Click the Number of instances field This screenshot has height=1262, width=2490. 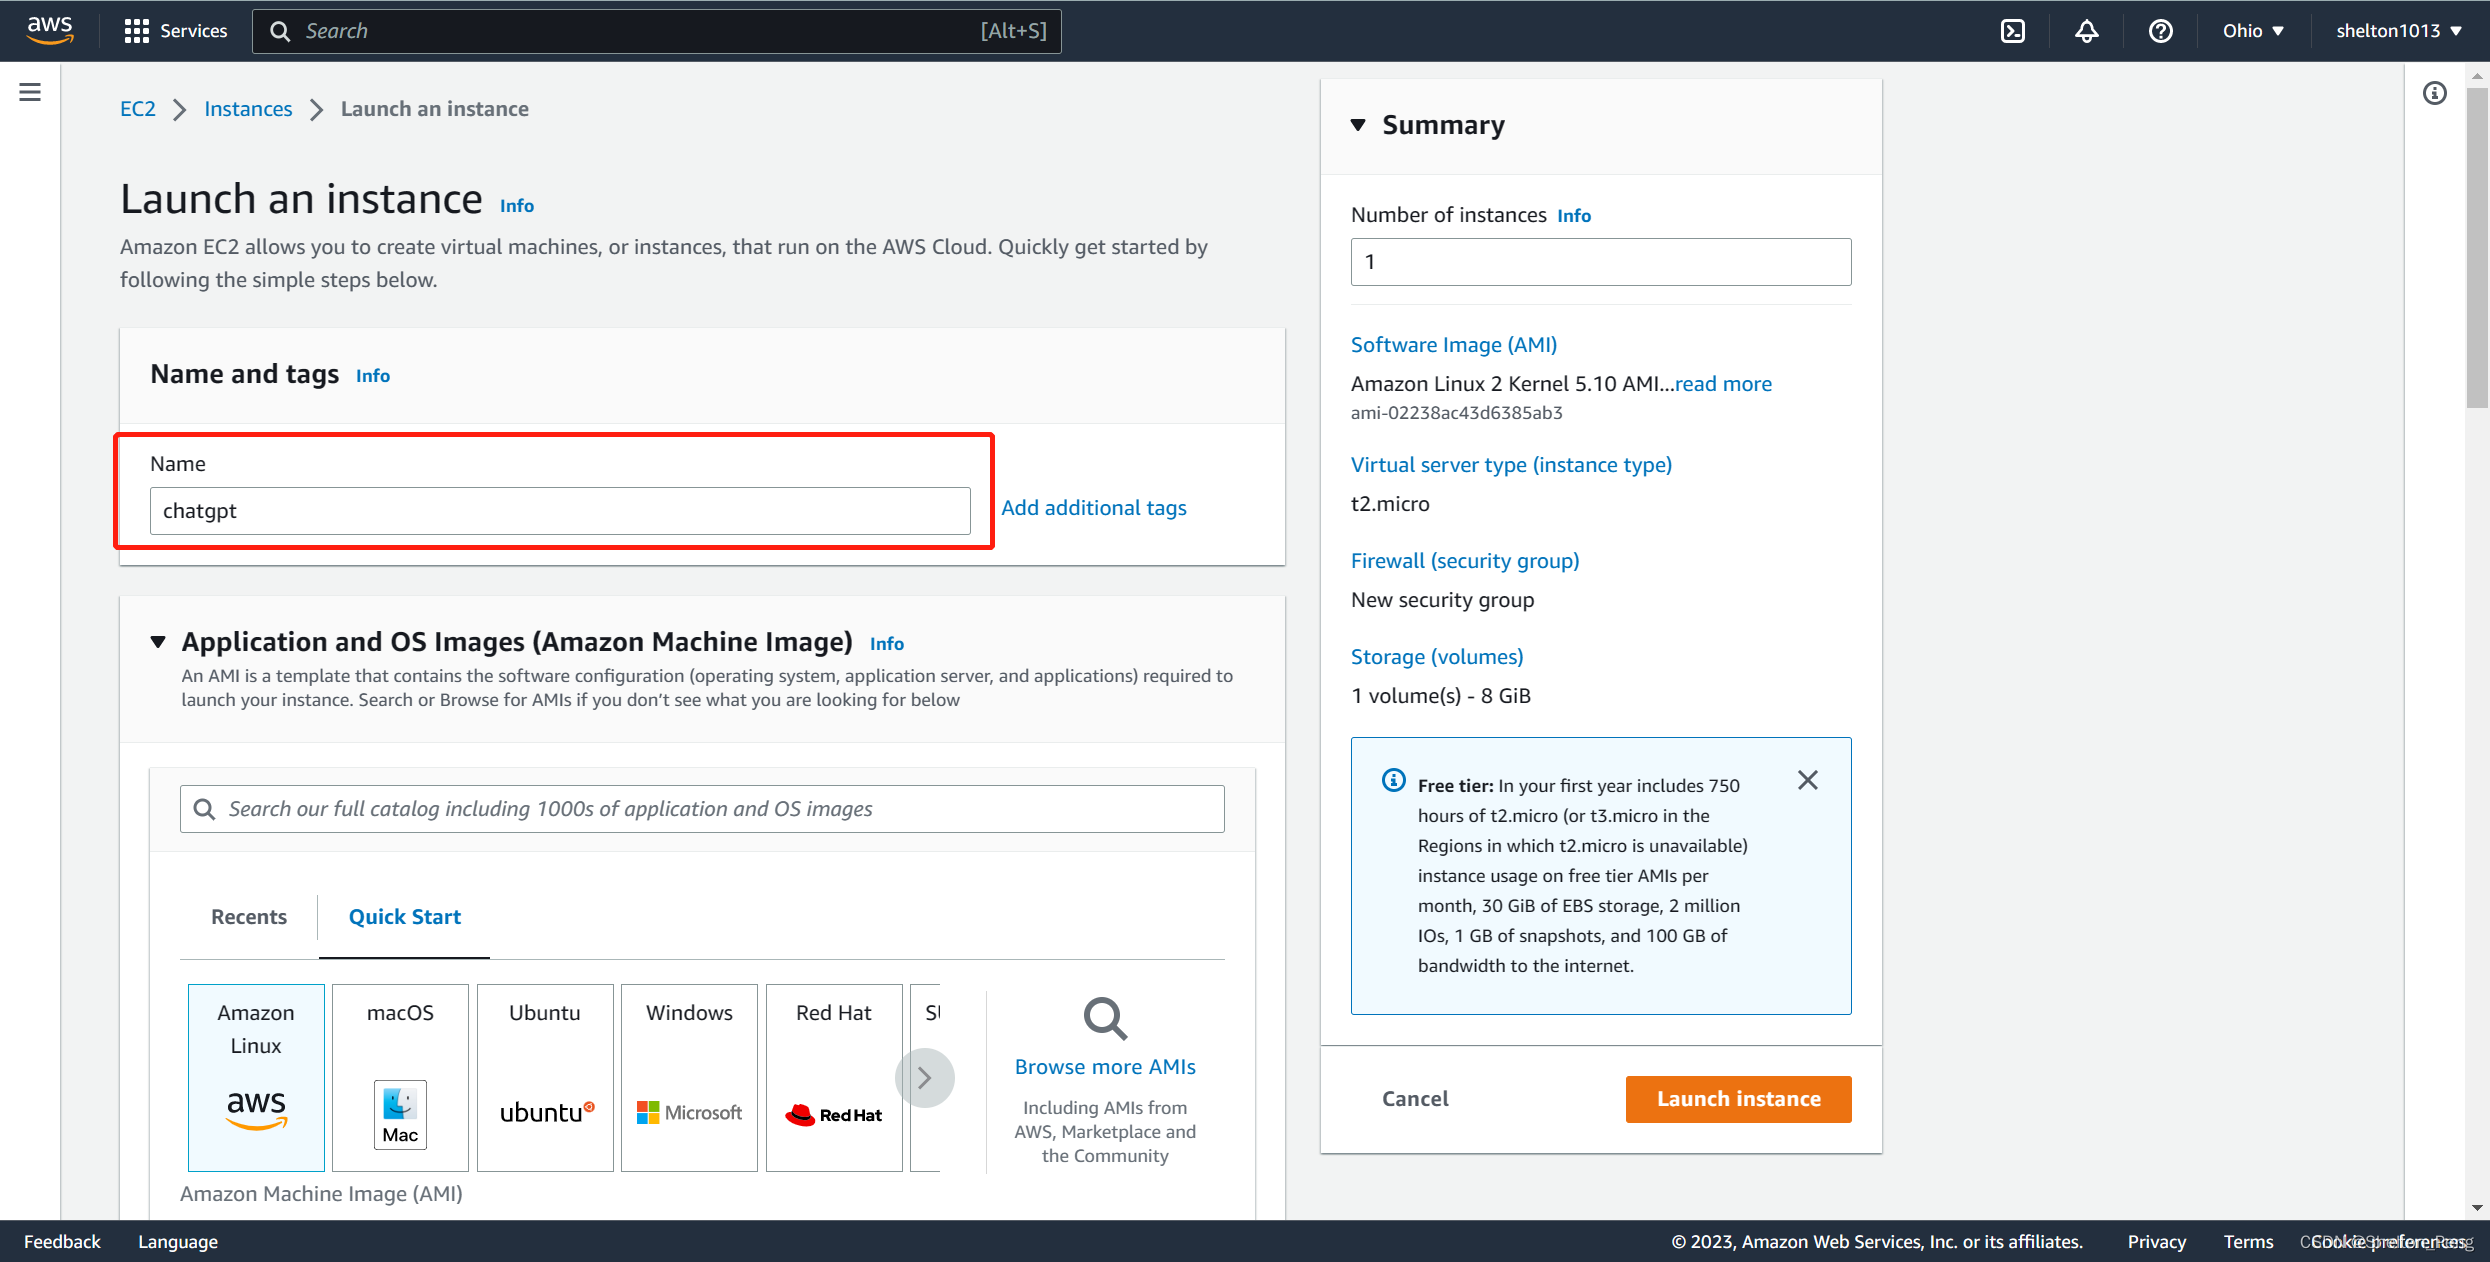1601,262
